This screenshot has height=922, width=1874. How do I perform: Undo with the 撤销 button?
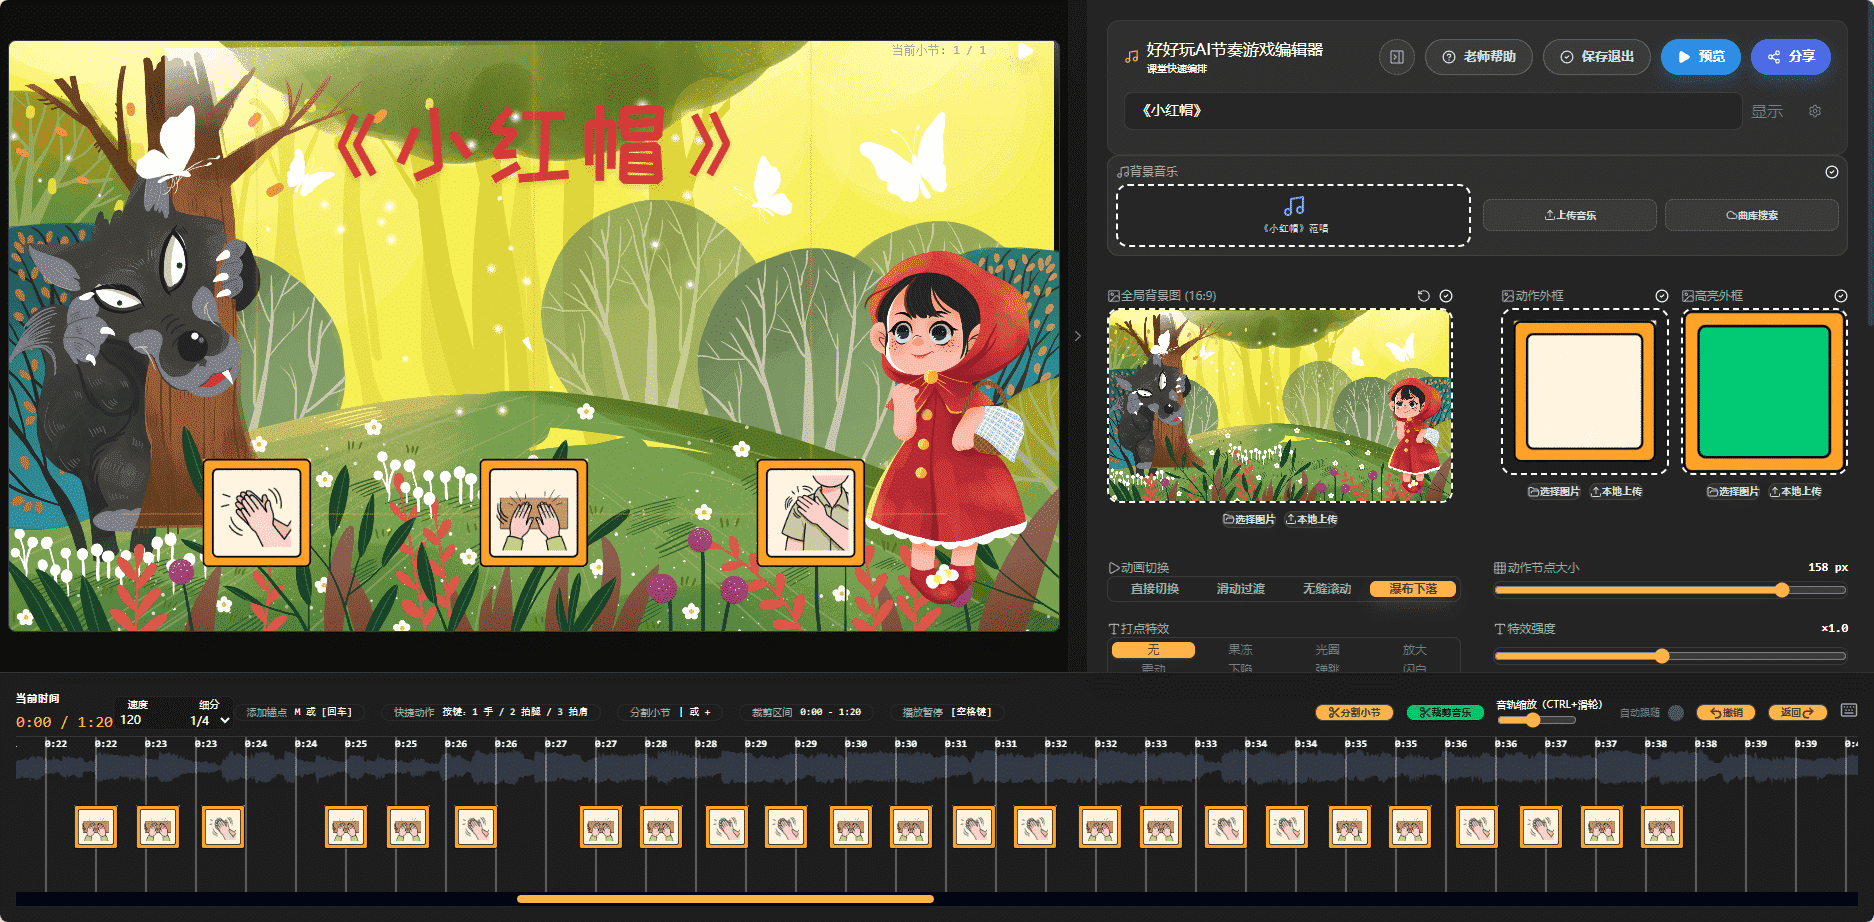tap(1726, 713)
